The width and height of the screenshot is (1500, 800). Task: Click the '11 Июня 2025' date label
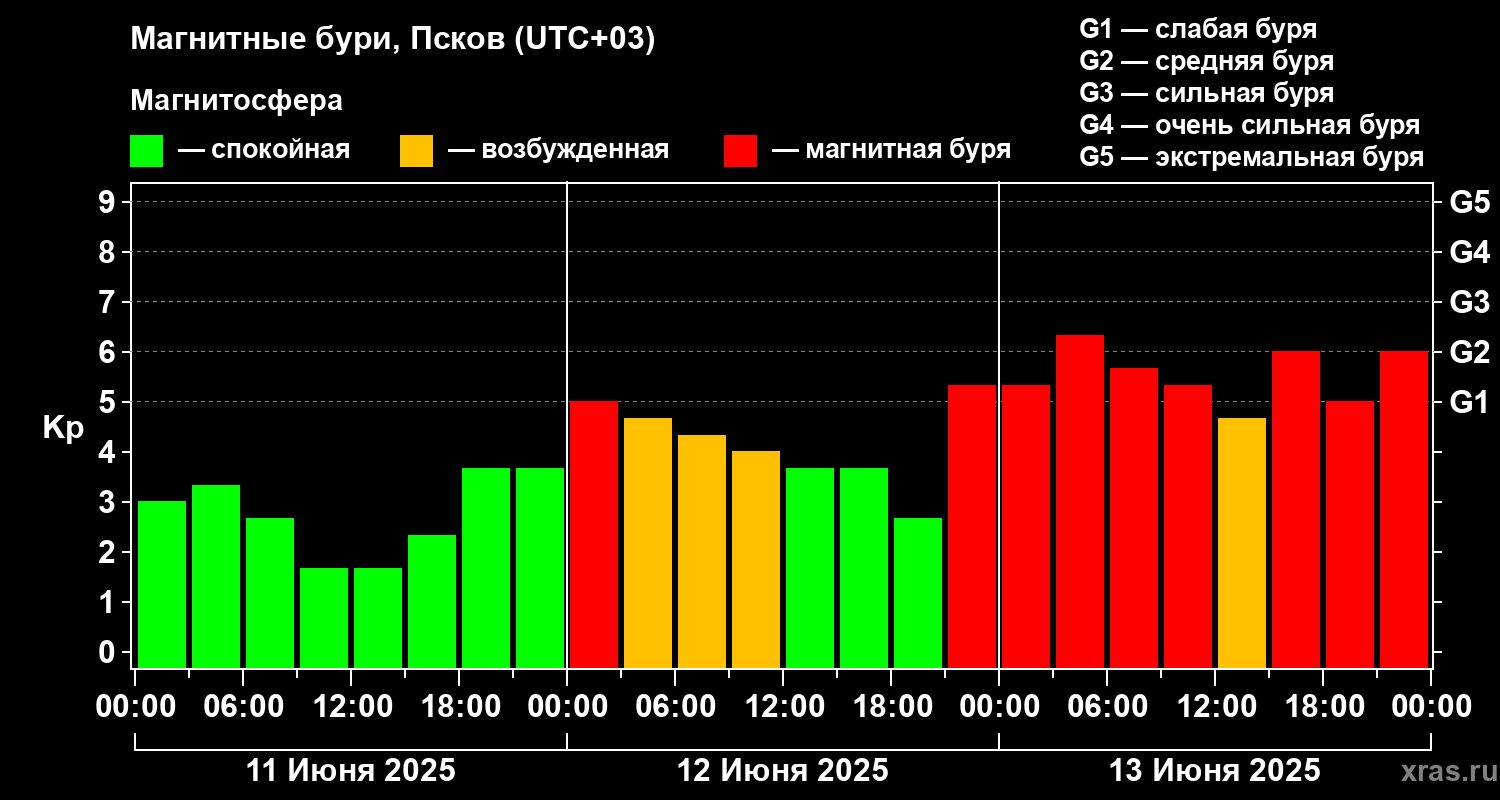click(351, 771)
